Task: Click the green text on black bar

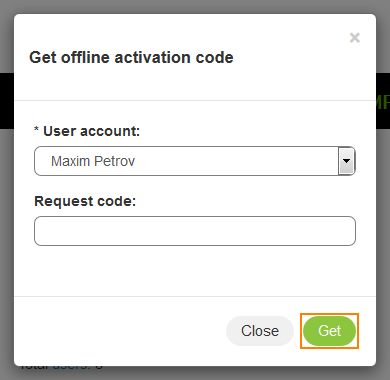Action: pyautogui.click(x=383, y=102)
